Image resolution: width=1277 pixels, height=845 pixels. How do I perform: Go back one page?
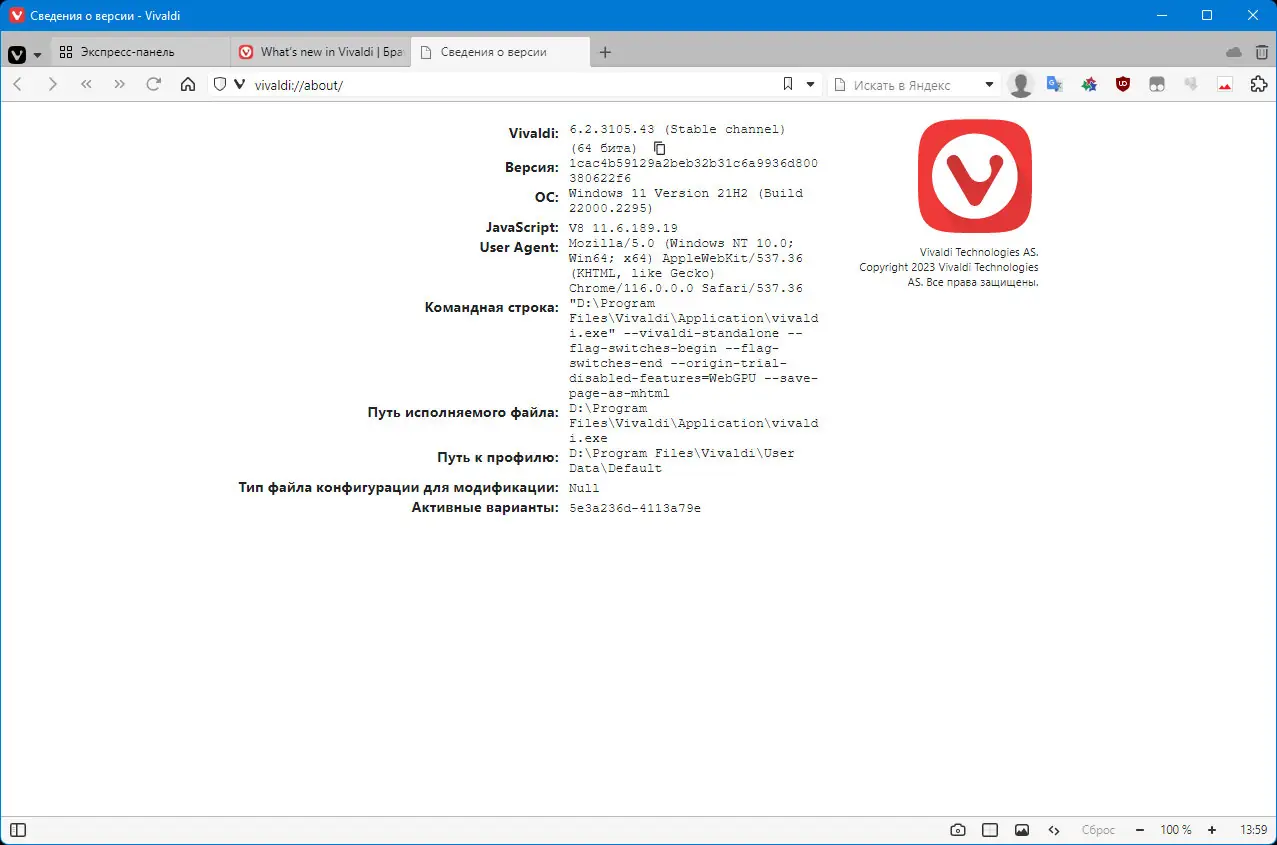[18, 85]
